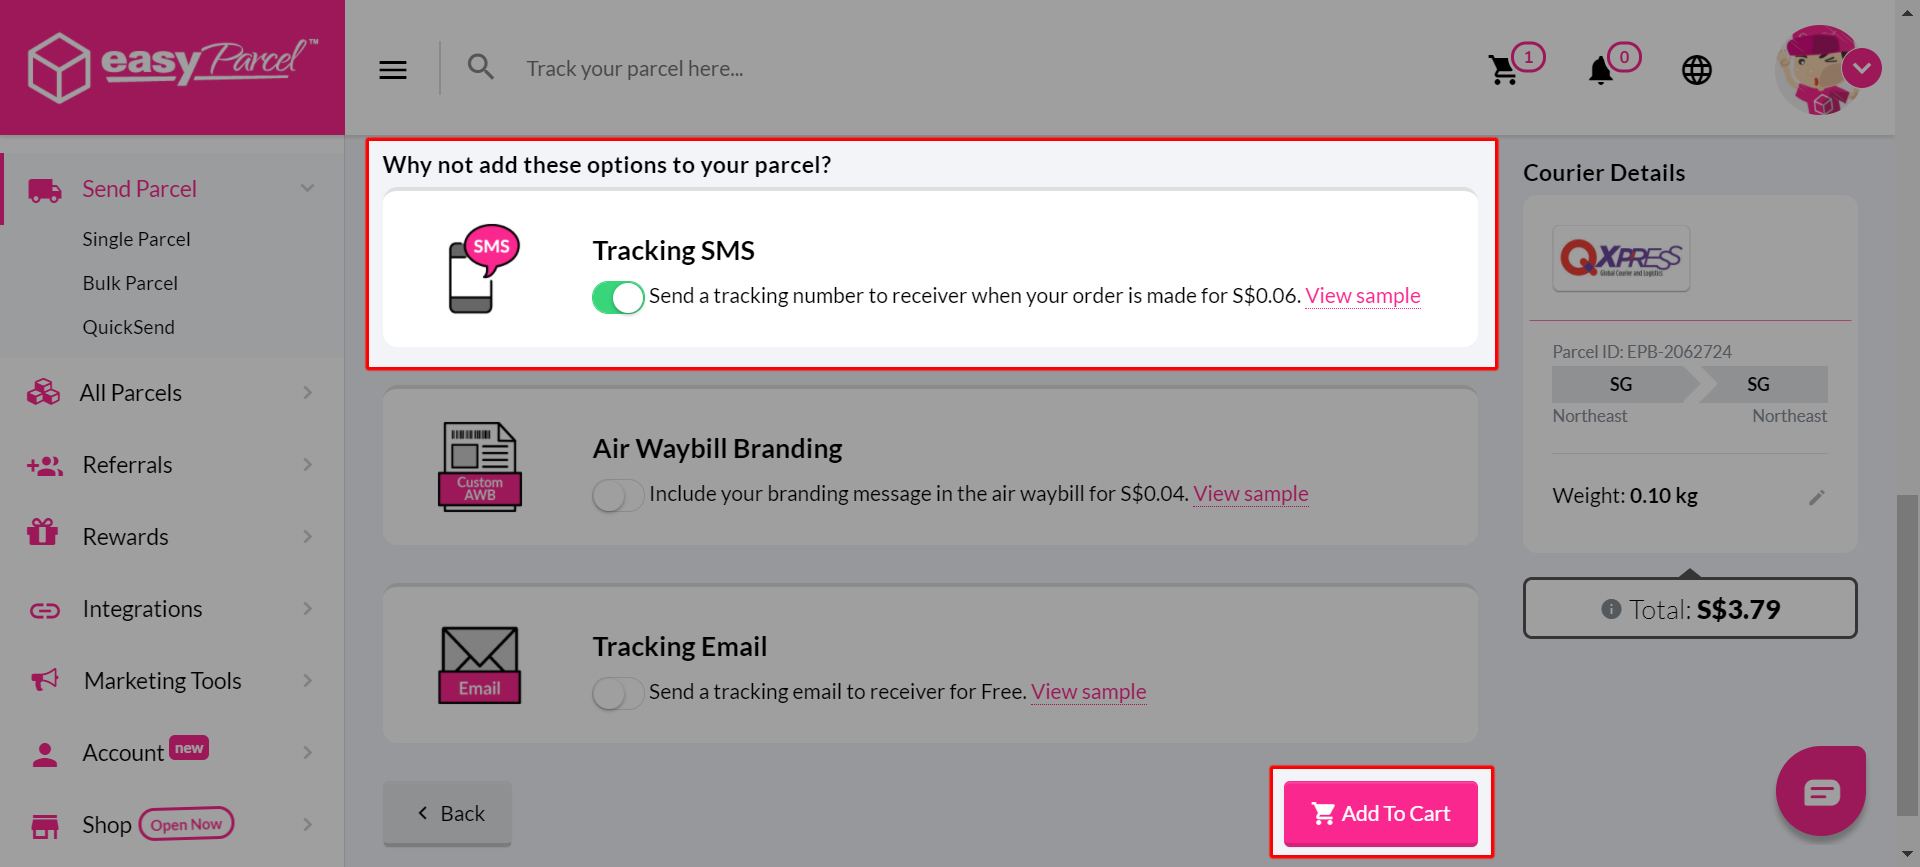Click the globe language selector icon
Image resolution: width=1920 pixels, height=867 pixels.
(x=1696, y=70)
